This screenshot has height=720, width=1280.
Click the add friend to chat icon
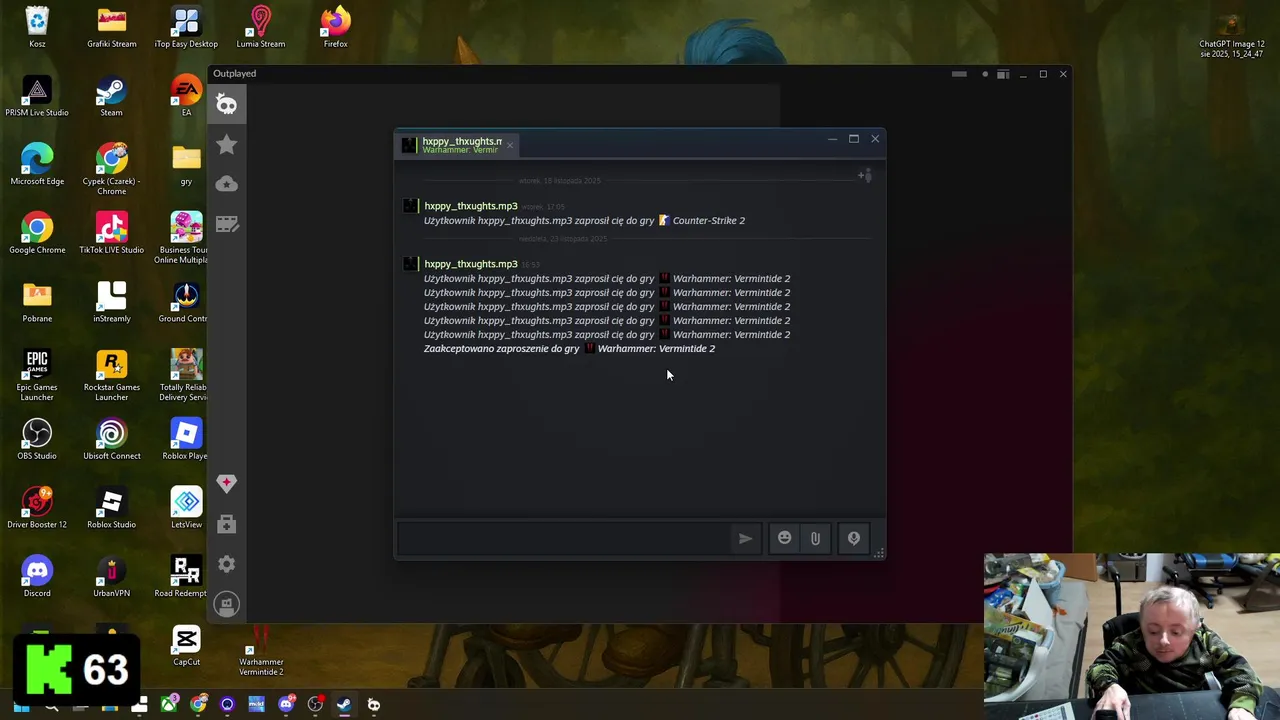(x=865, y=176)
